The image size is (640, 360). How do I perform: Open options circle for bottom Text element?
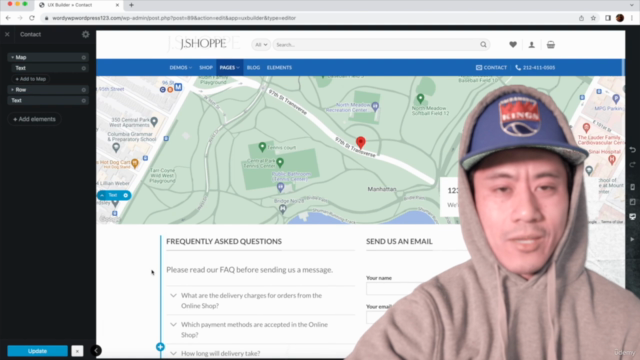(84, 100)
